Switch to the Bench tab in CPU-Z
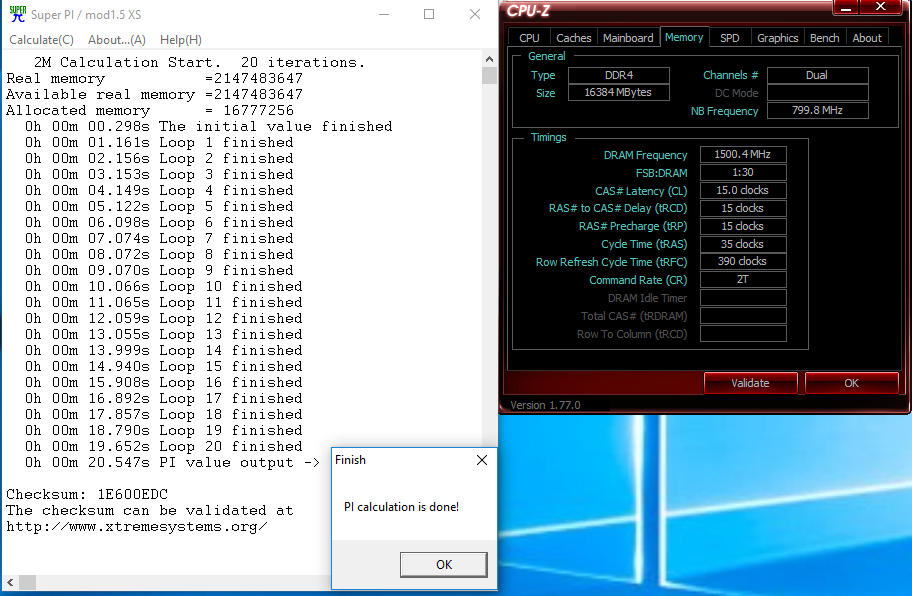The image size is (912, 596). 824,38
